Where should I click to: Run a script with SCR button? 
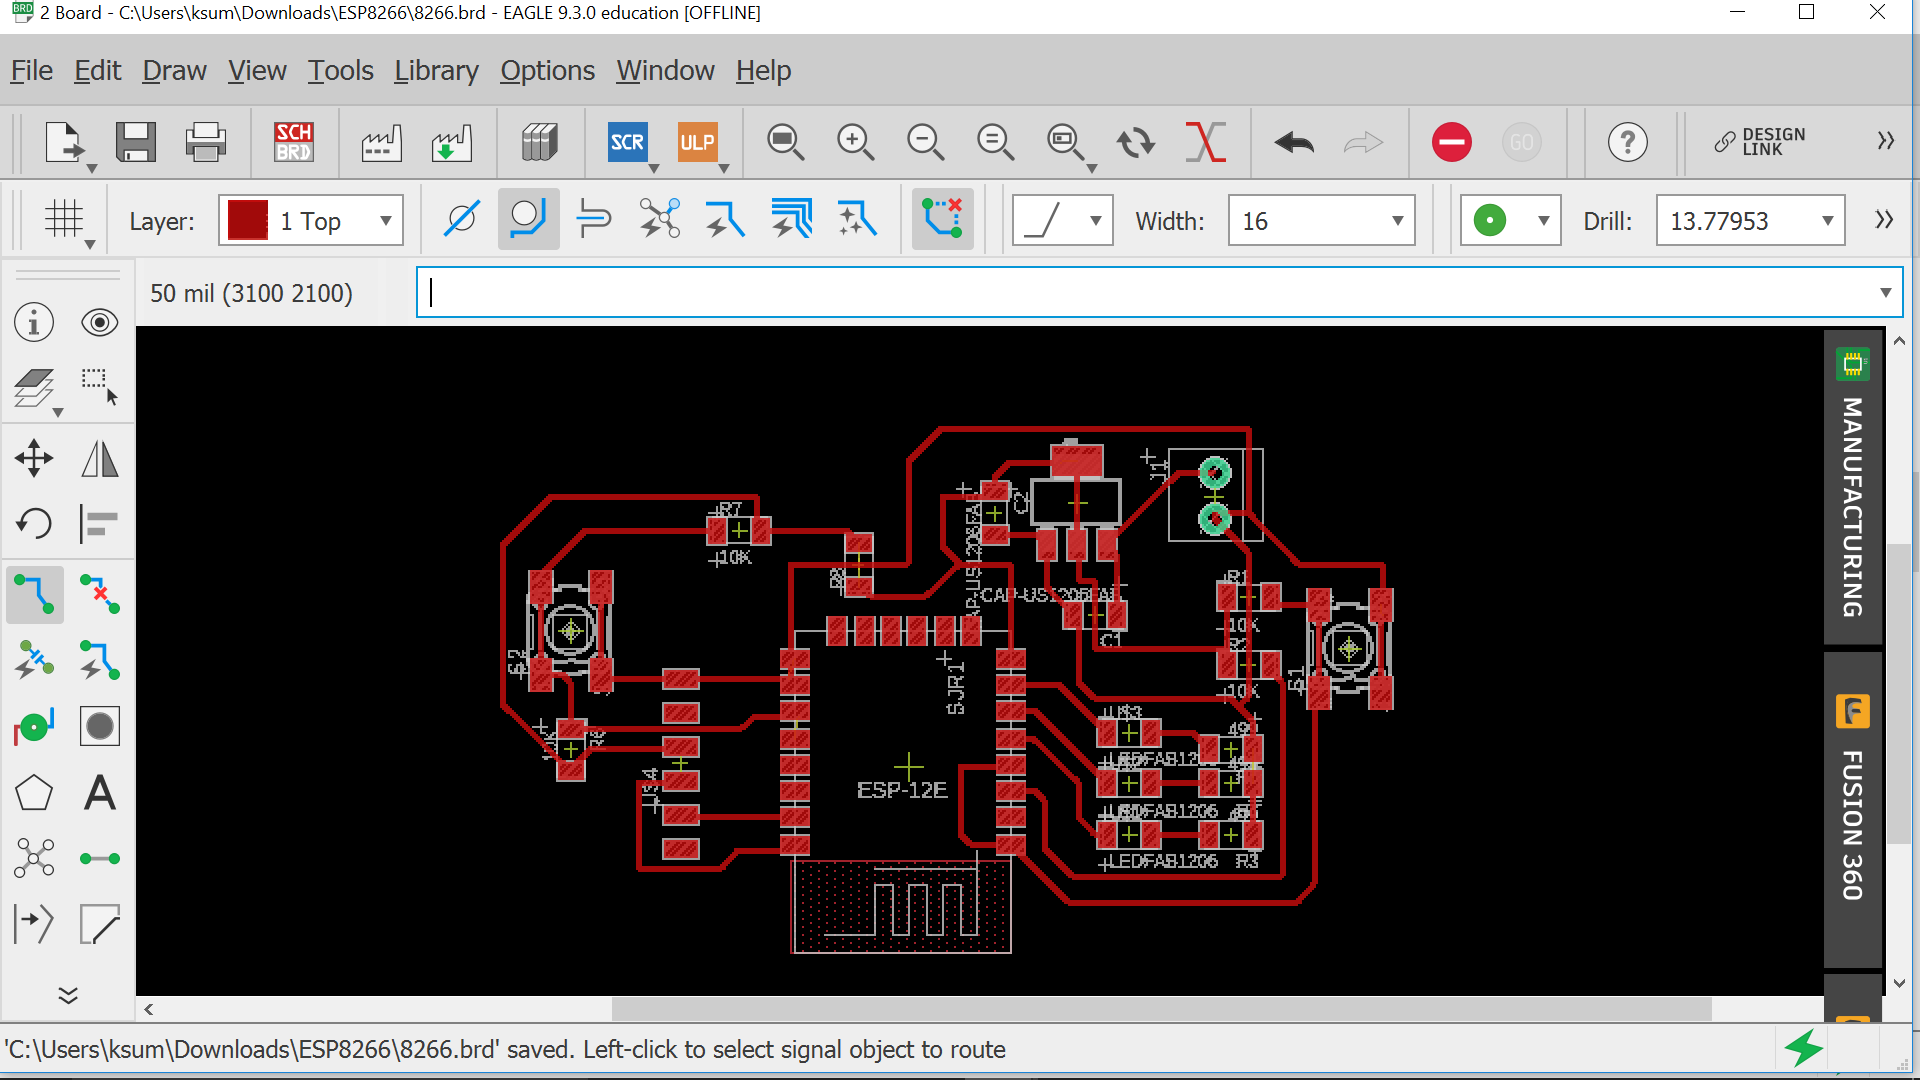point(627,142)
